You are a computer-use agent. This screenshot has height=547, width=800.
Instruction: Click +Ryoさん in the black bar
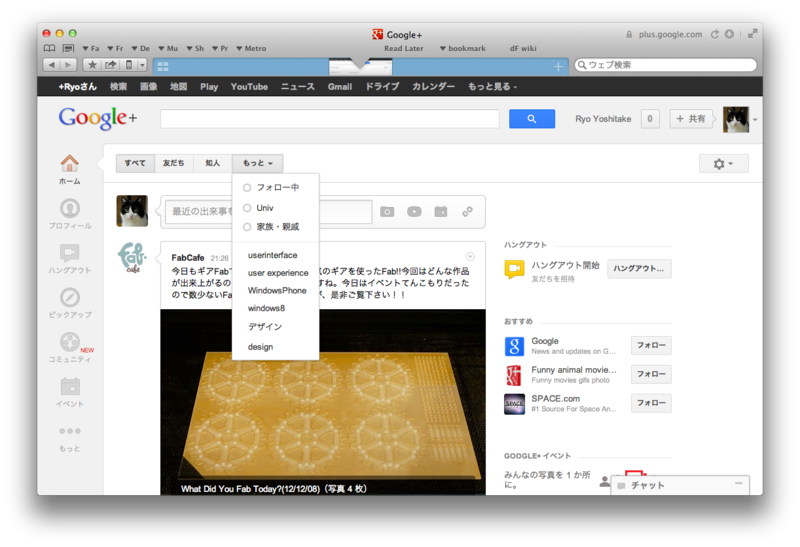pos(78,87)
